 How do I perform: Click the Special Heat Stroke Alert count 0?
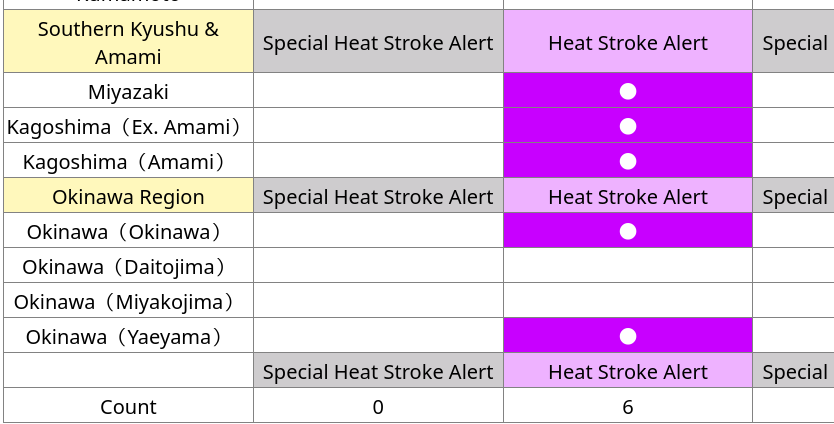point(378,407)
